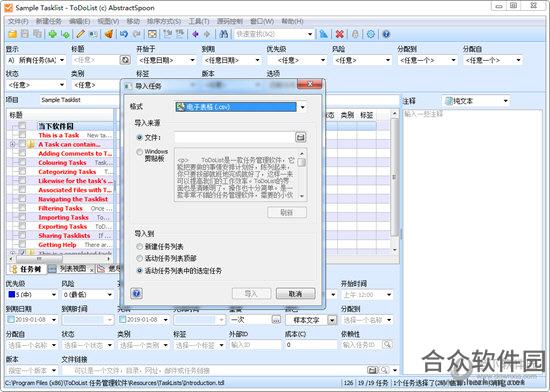
Task: Open the 纯文本 comments format dropdown
Action: point(505,101)
